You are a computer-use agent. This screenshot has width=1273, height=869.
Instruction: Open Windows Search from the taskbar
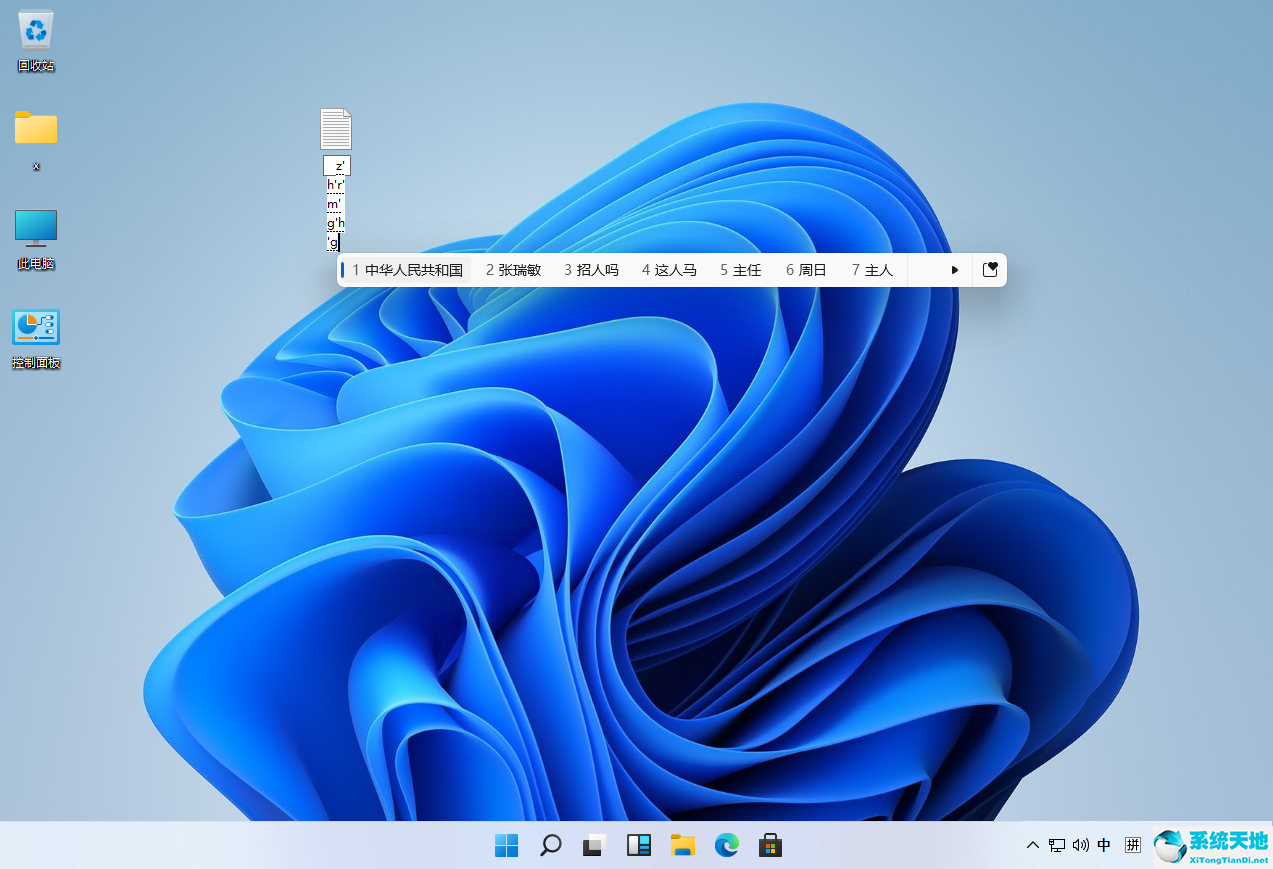tap(550, 844)
